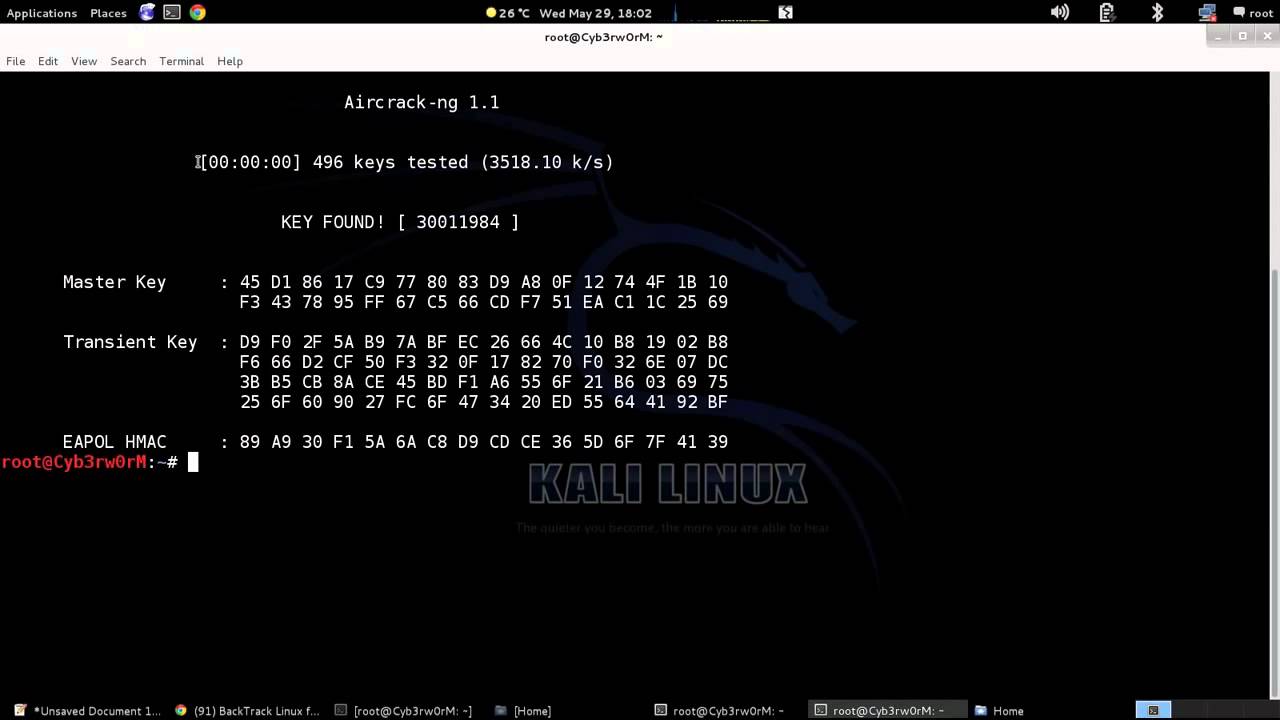Screen dimensions: 1280x720
Task: Click the 496 keys tested line
Action: pyautogui.click(x=406, y=162)
